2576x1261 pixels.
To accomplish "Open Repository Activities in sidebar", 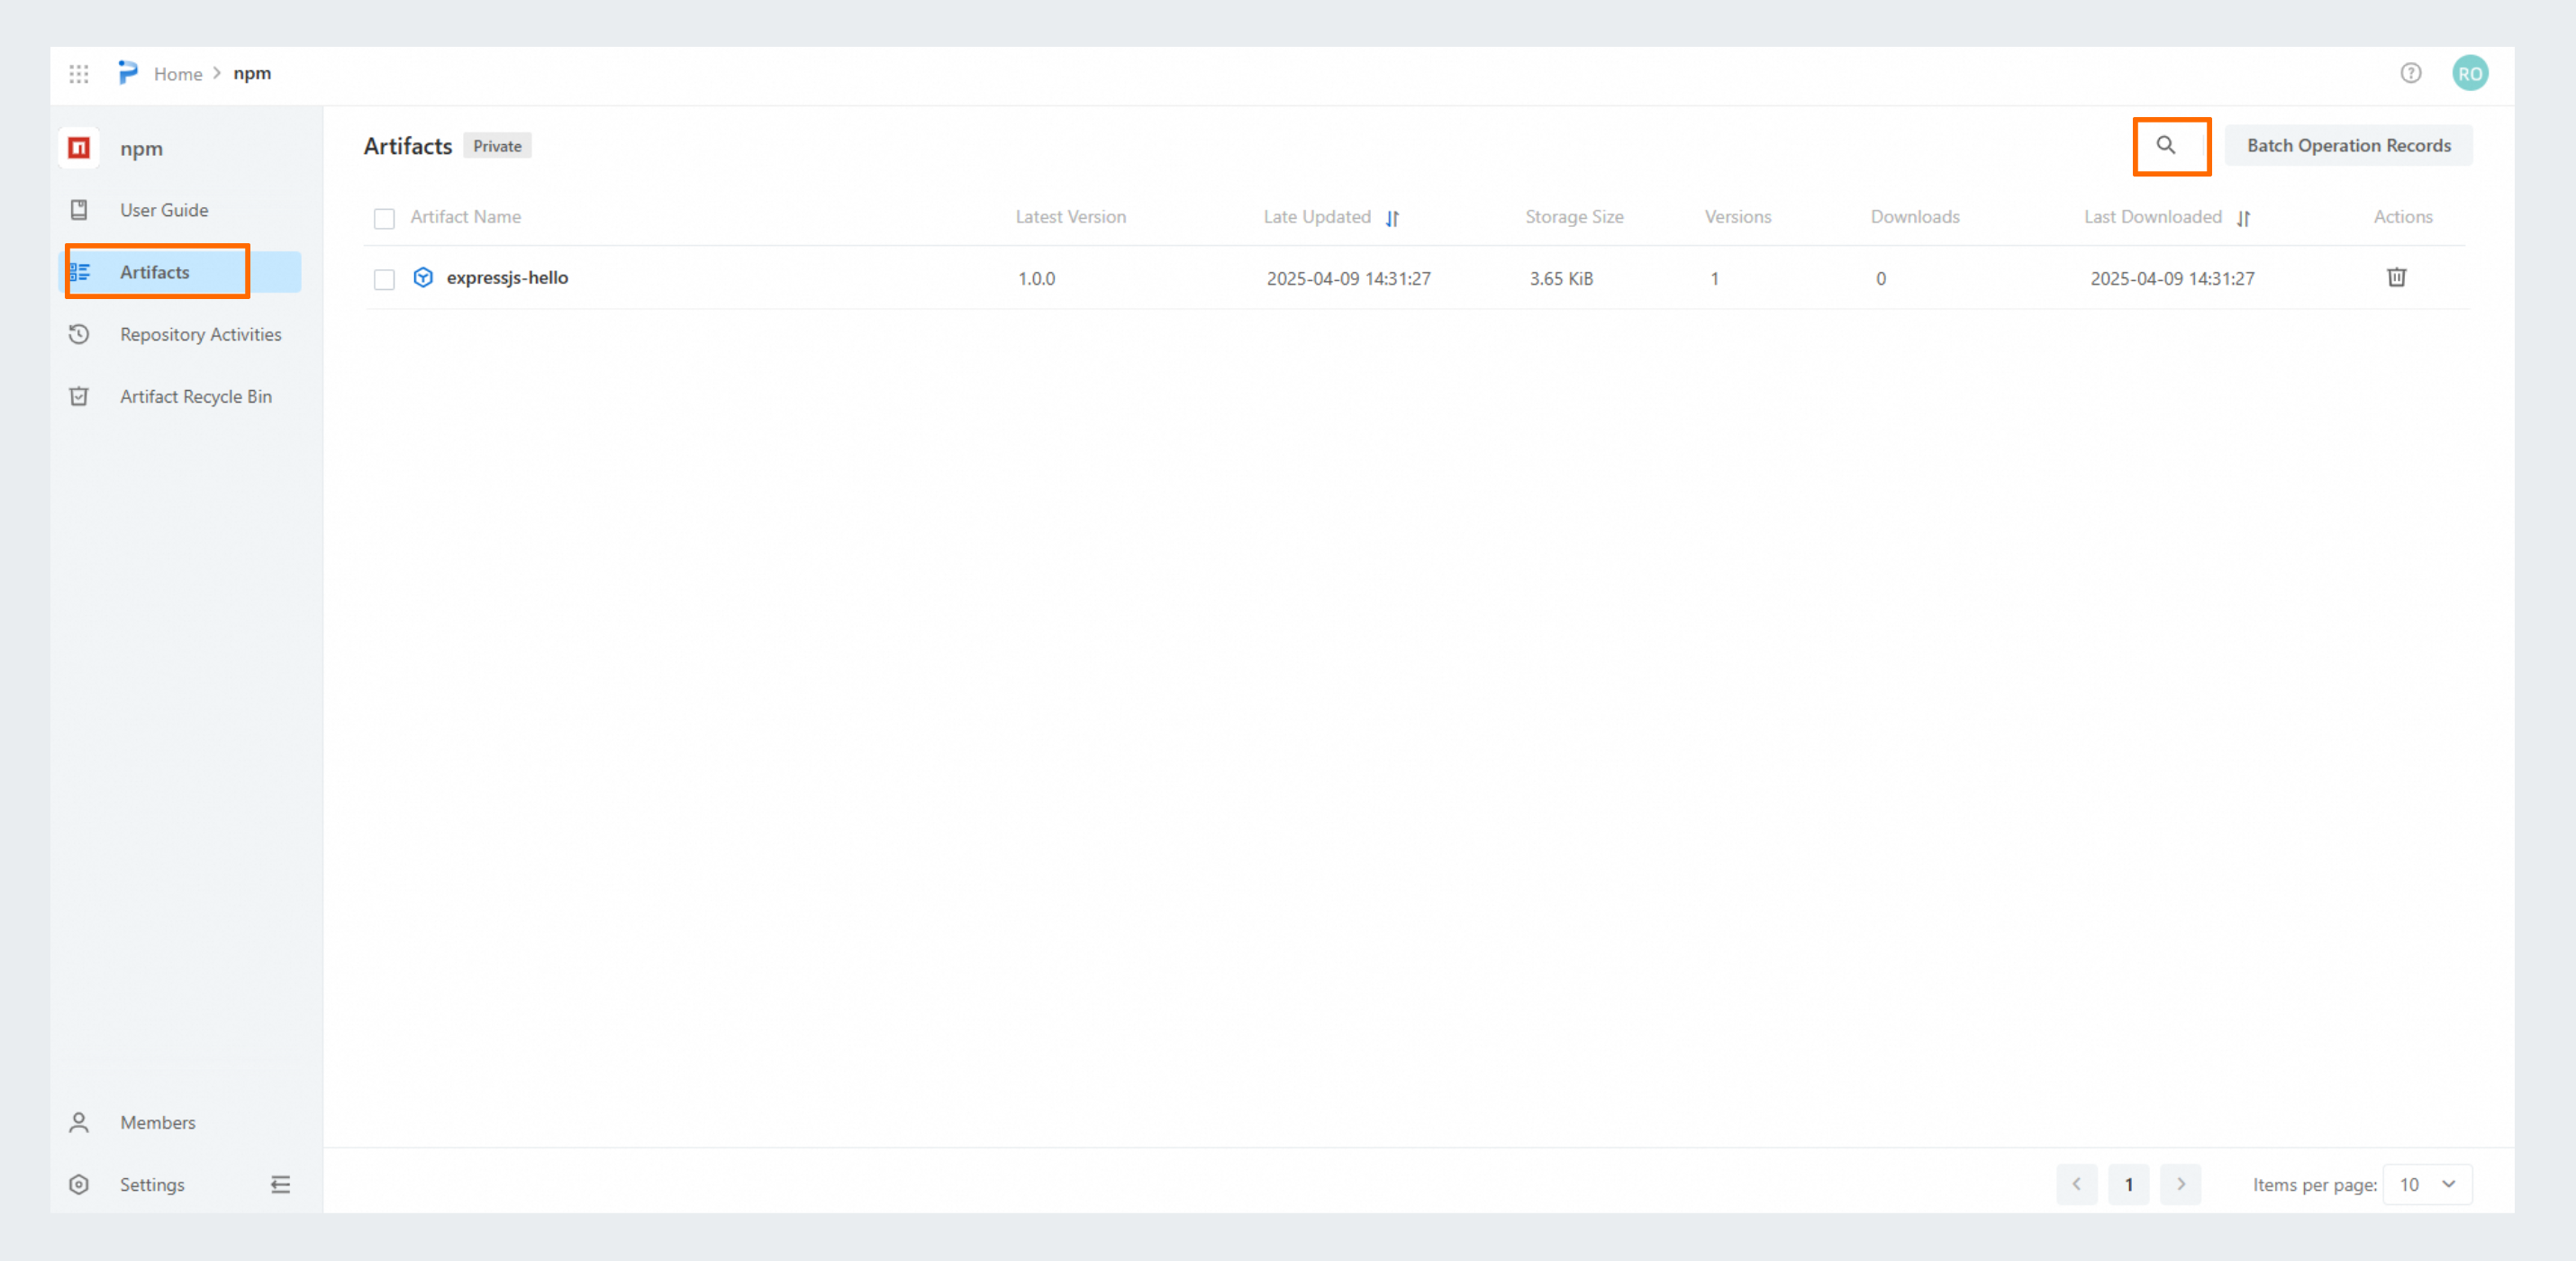I will click(x=200, y=334).
